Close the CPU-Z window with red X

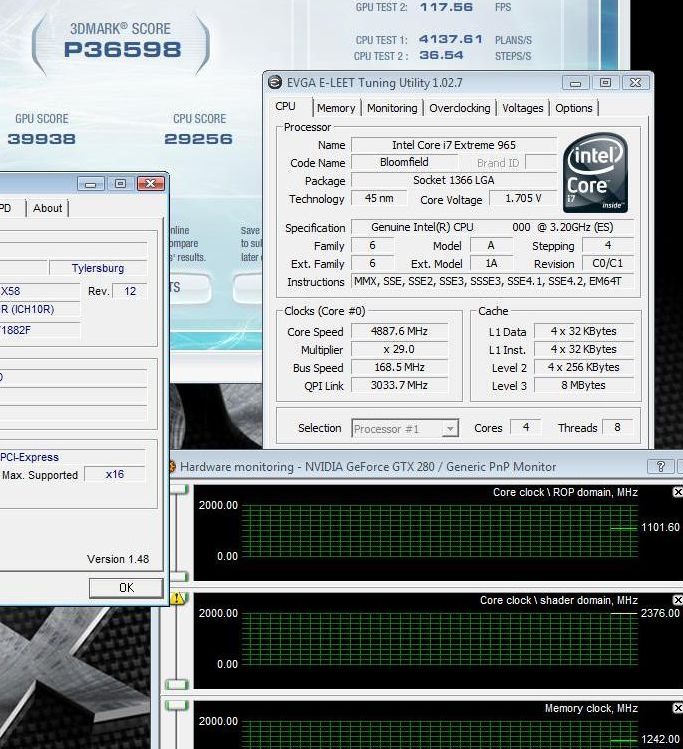click(x=150, y=183)
